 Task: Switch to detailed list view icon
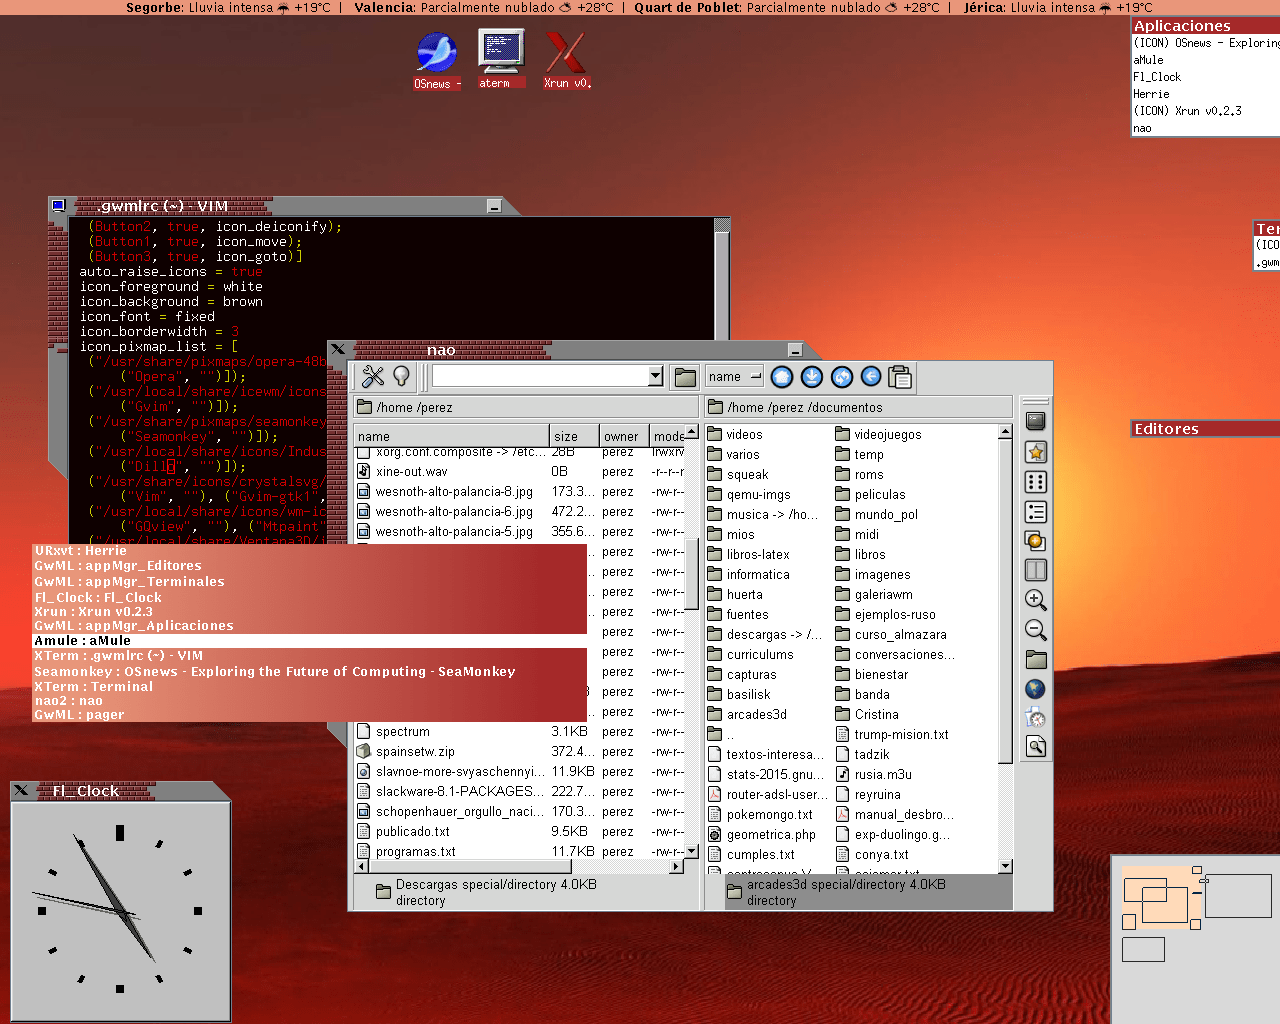tap(1036, 512)
